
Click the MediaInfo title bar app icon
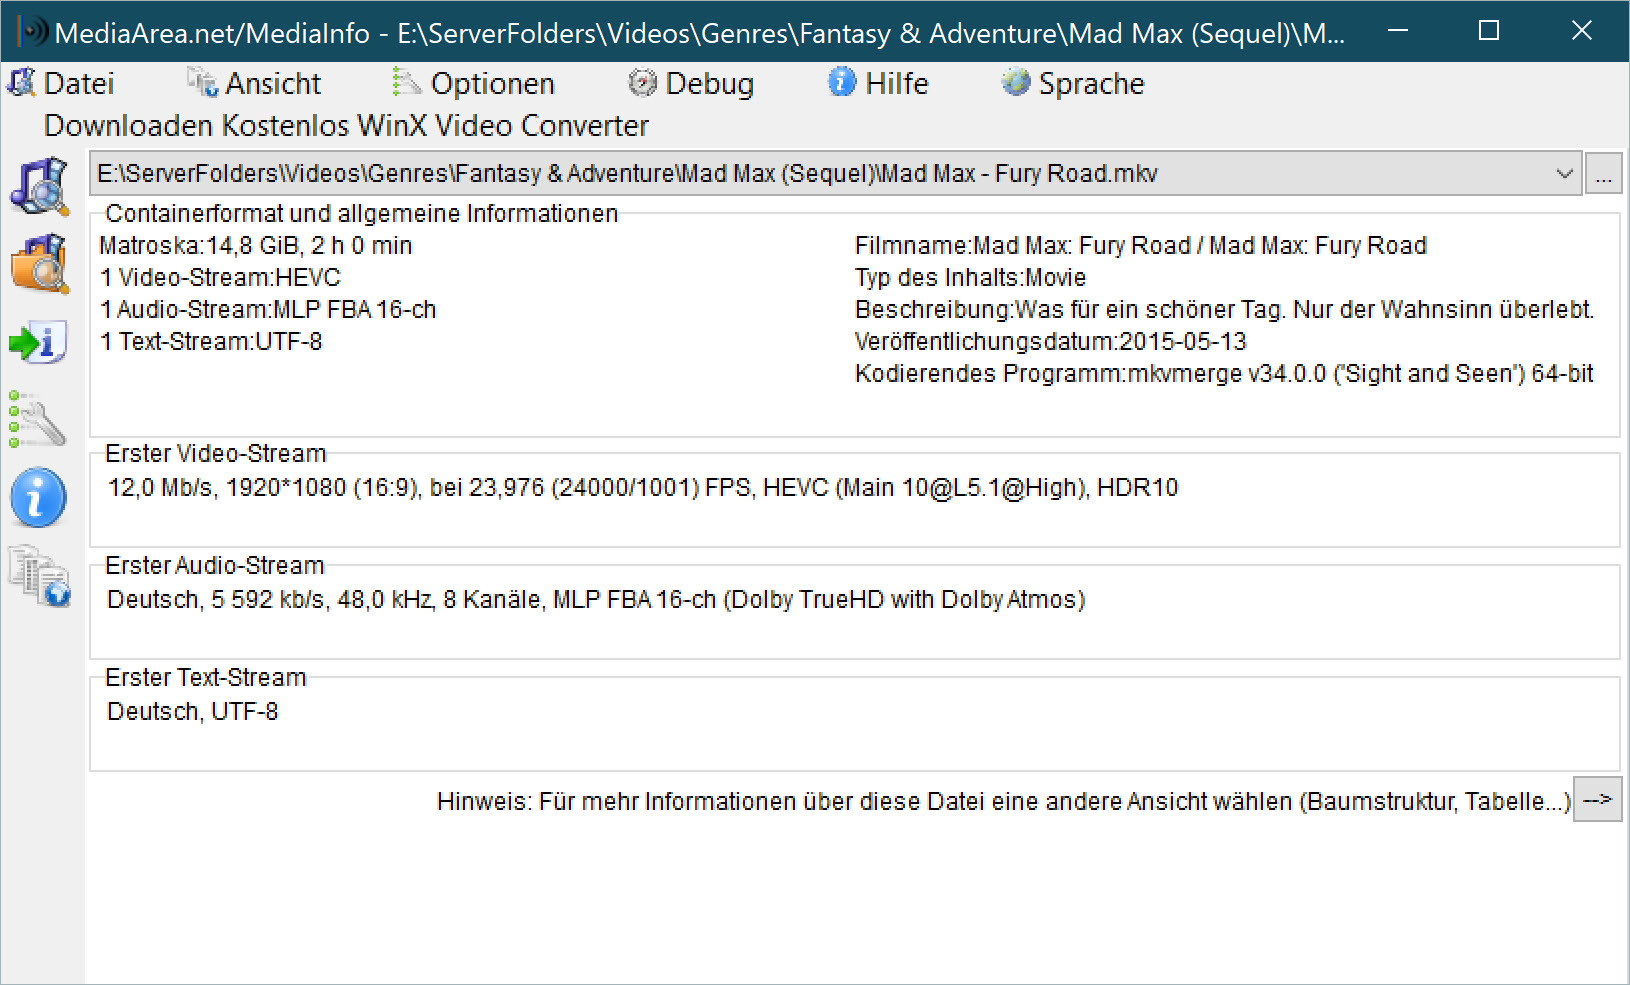click(32, 32)
